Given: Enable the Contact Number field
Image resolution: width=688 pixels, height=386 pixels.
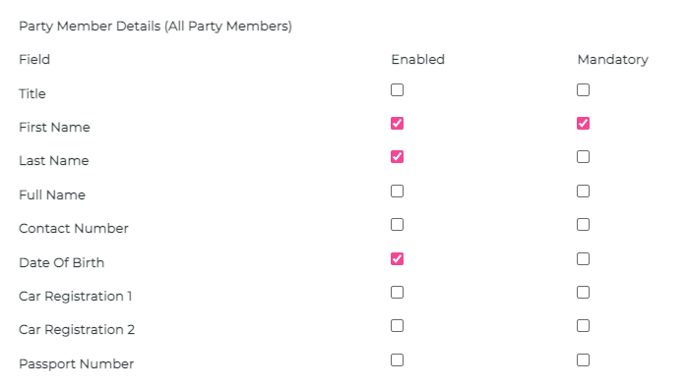Looking at the screenshot, I should point(397,225).
